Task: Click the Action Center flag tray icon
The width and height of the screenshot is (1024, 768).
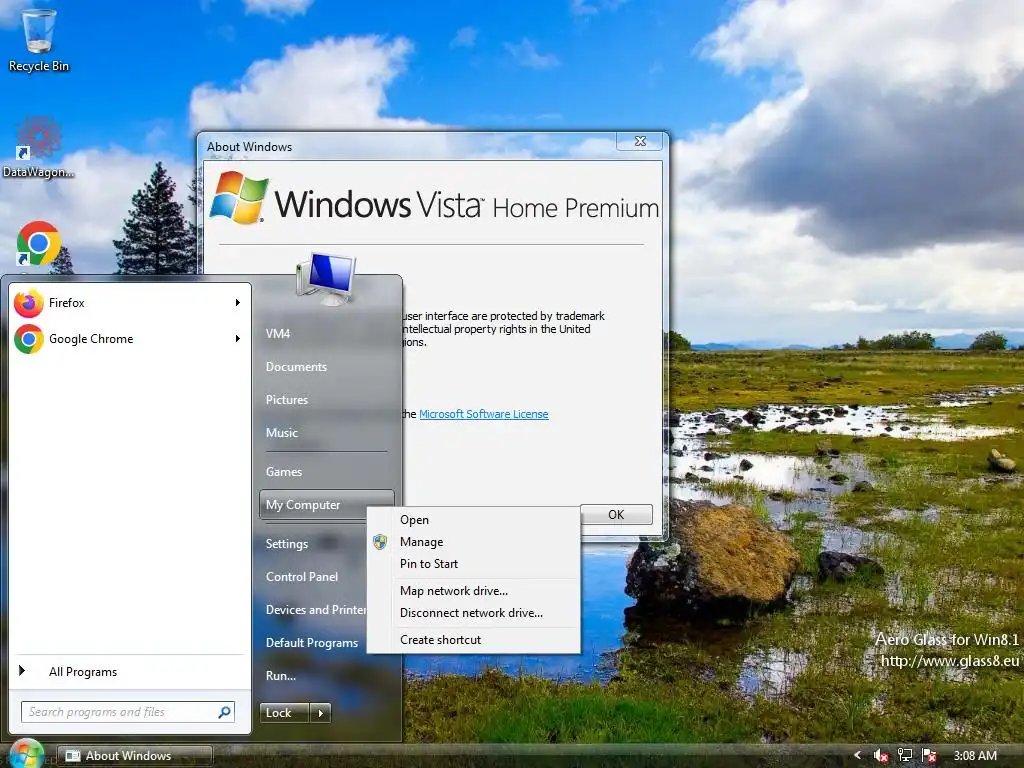Action: [x=929, y=756]
